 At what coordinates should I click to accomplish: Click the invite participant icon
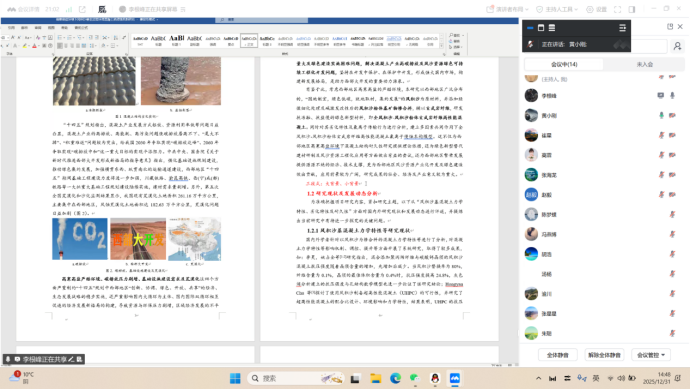[x=677, y=46]
